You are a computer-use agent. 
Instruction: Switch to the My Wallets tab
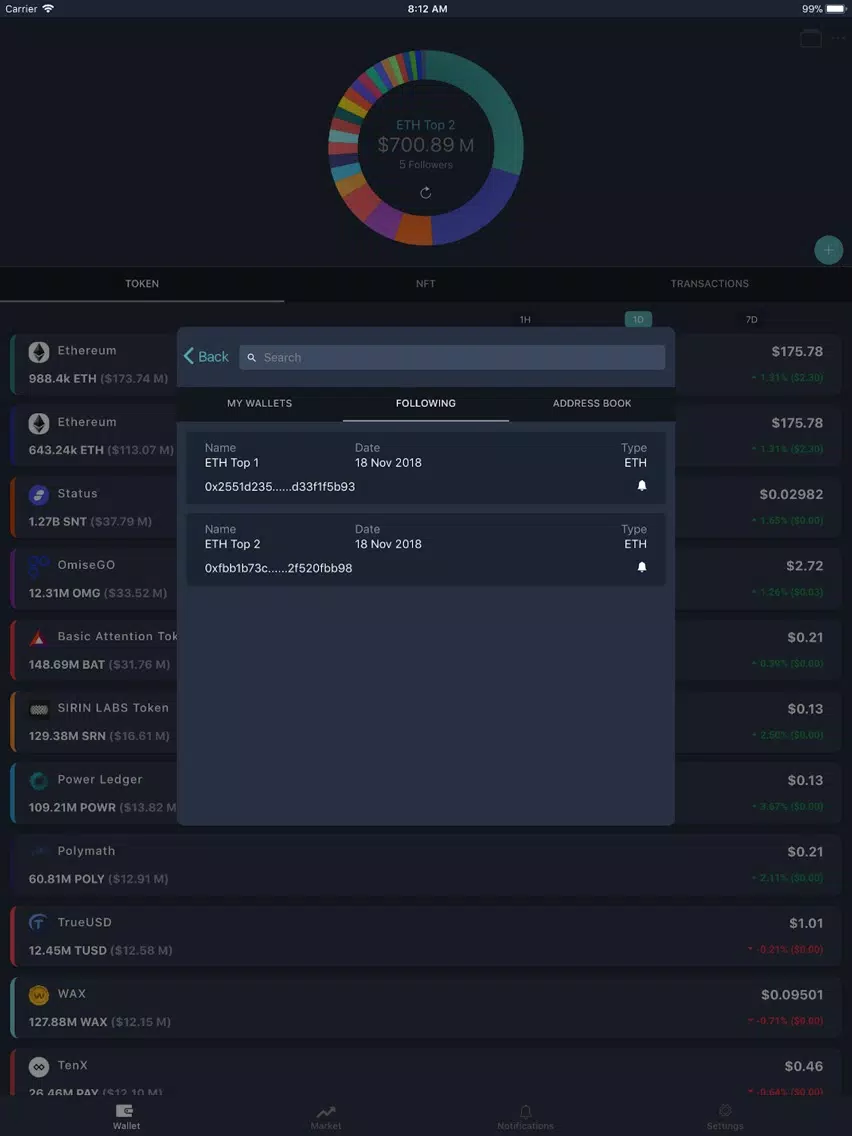click(x=259, y=403)
